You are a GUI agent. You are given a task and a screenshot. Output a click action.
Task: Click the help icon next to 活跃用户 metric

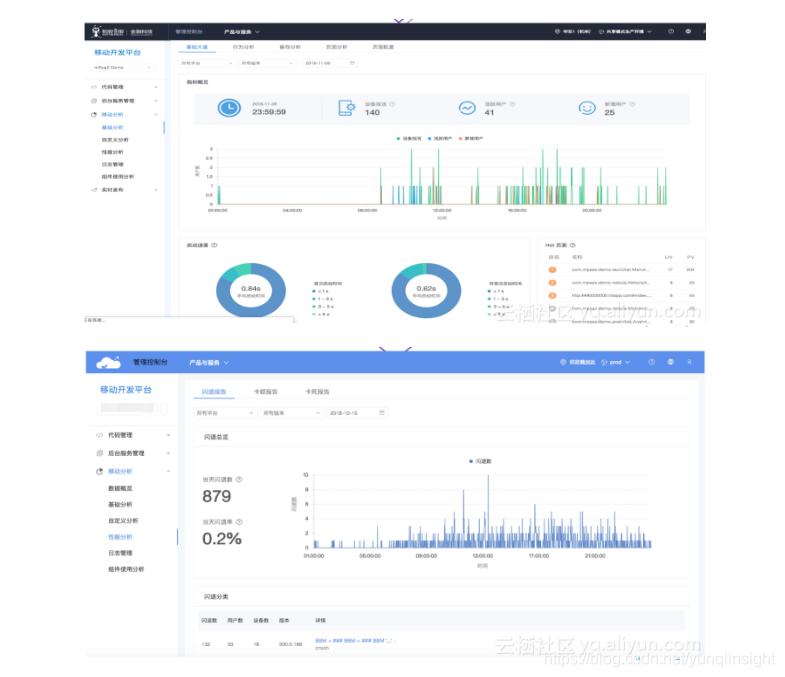pos(512,104)
